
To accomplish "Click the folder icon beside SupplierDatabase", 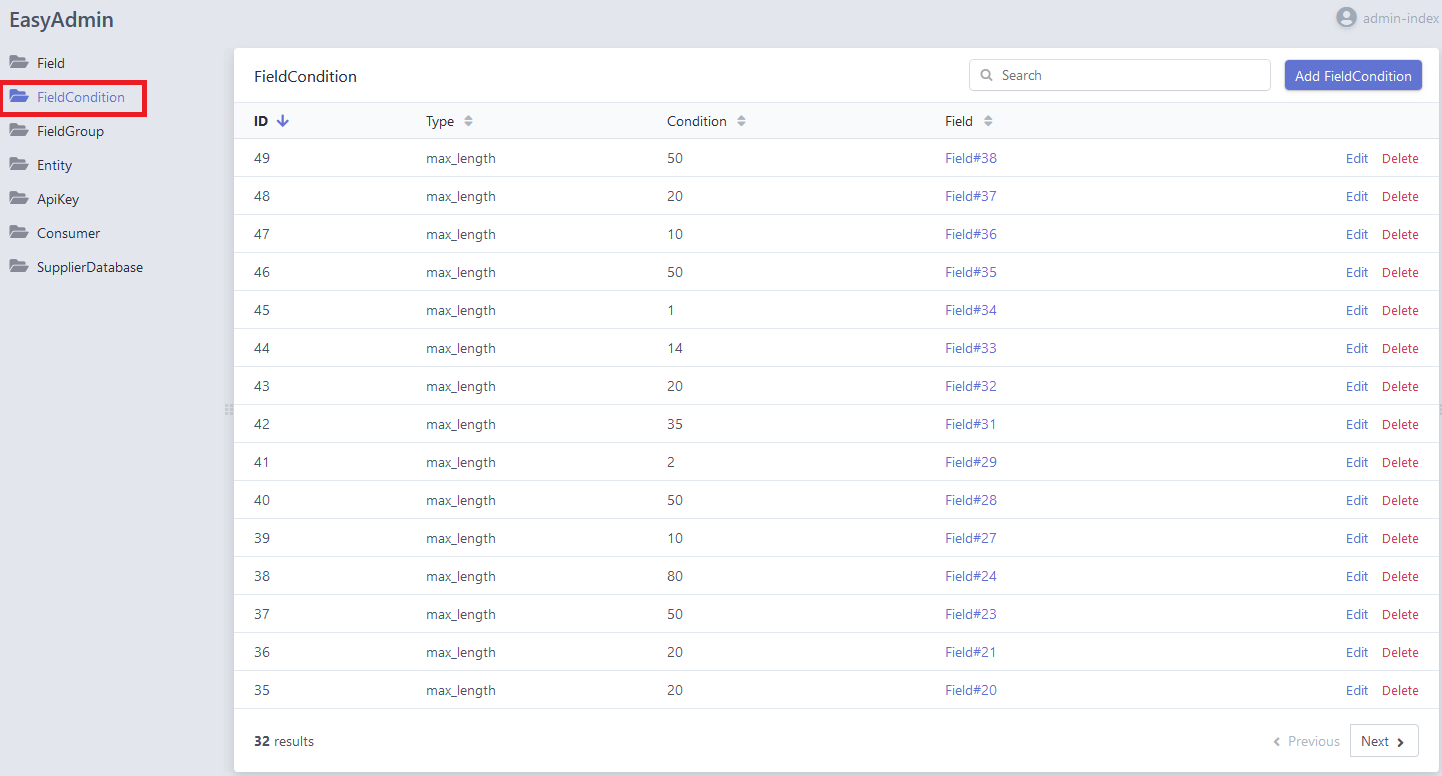I will coord(18,267).
